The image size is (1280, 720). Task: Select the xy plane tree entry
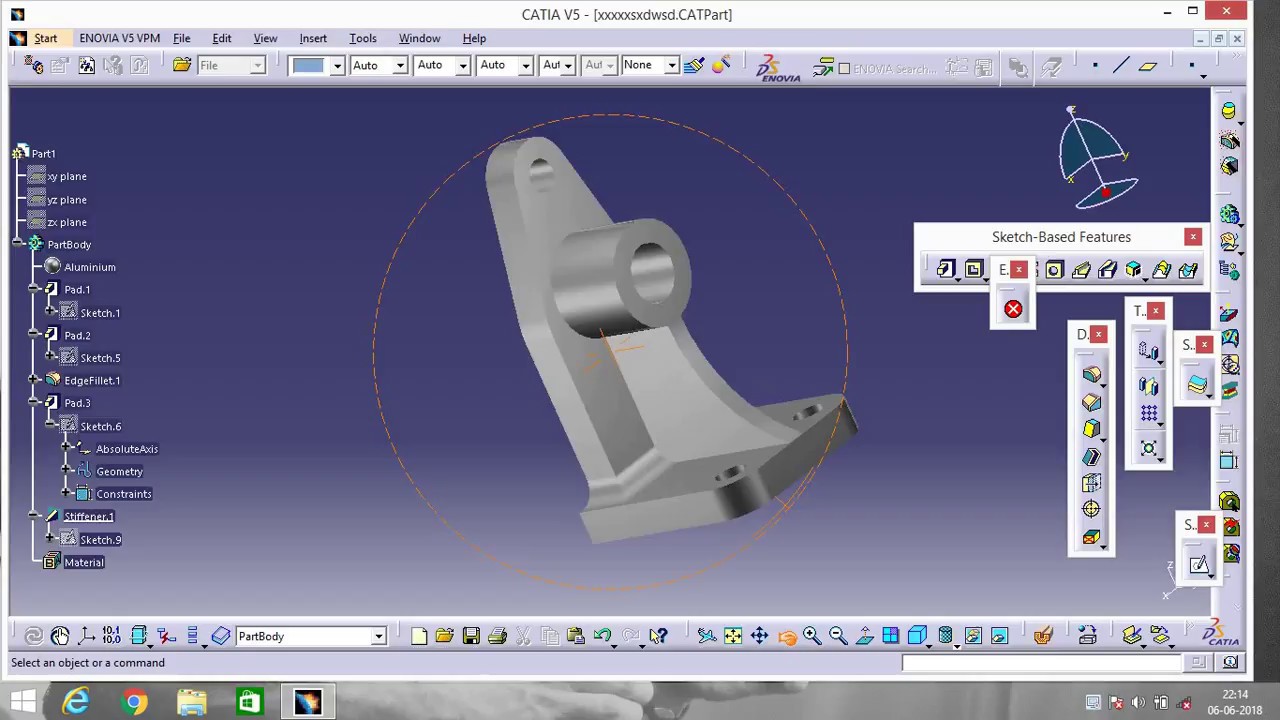[x=67, y=176]
